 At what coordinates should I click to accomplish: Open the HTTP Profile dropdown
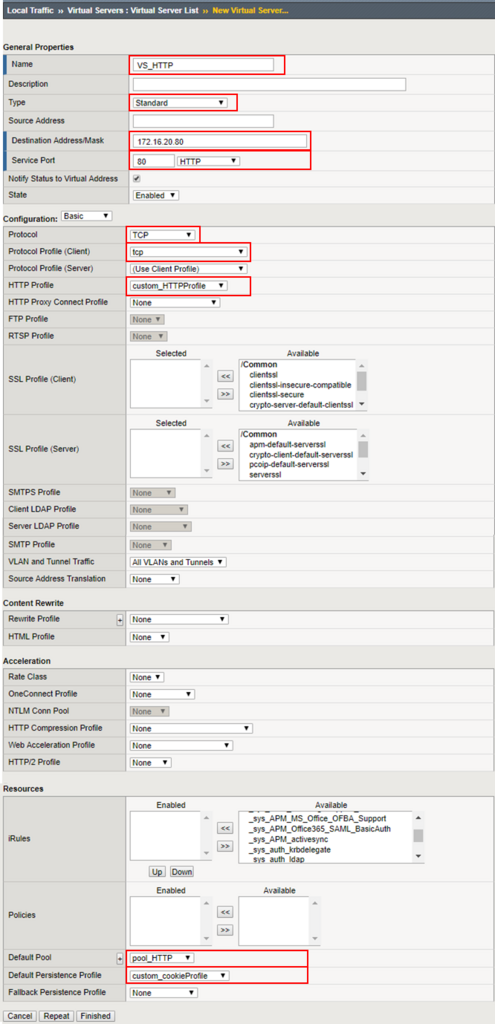click(x=179, y=285)
